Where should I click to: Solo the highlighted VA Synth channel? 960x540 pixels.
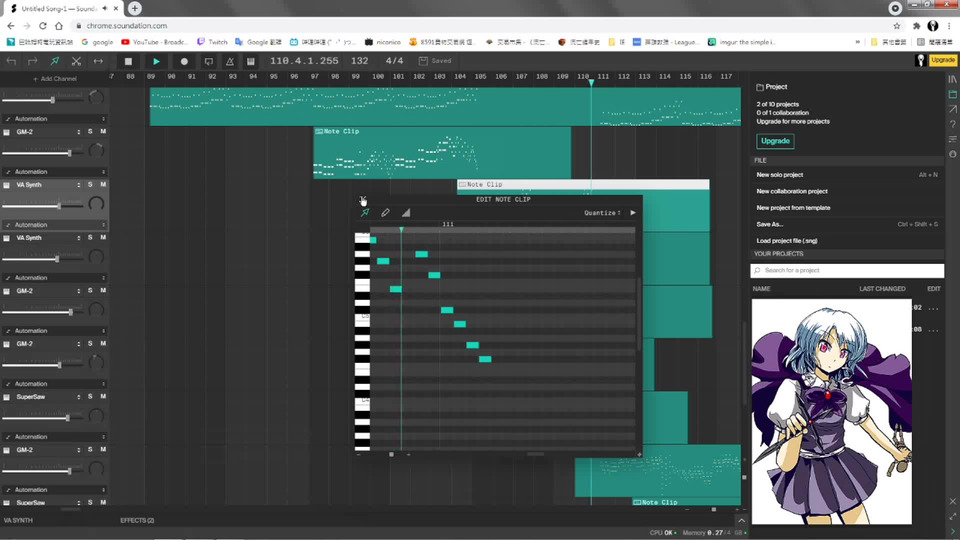(90, 184)
